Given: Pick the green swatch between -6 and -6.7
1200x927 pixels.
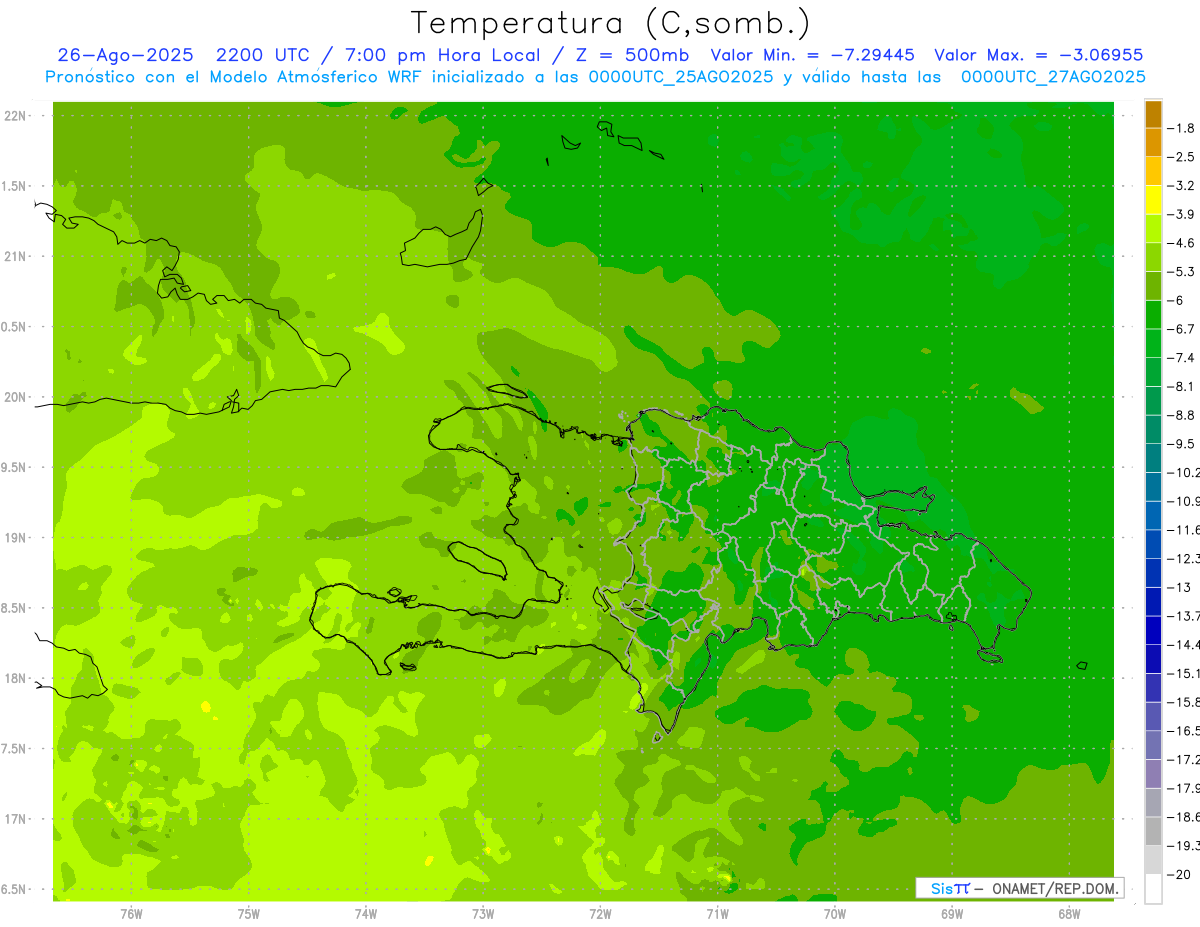Looking at the screenshot, I should point(1153,315).
